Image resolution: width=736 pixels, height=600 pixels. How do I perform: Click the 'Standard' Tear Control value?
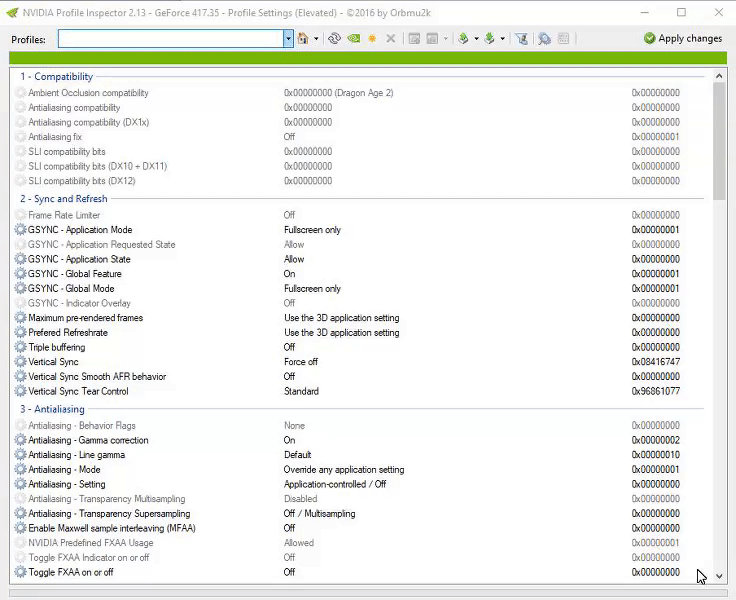tap(301, 391)
